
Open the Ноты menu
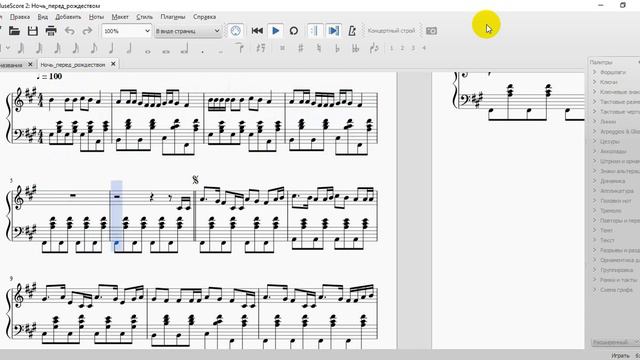pos(96,17)
